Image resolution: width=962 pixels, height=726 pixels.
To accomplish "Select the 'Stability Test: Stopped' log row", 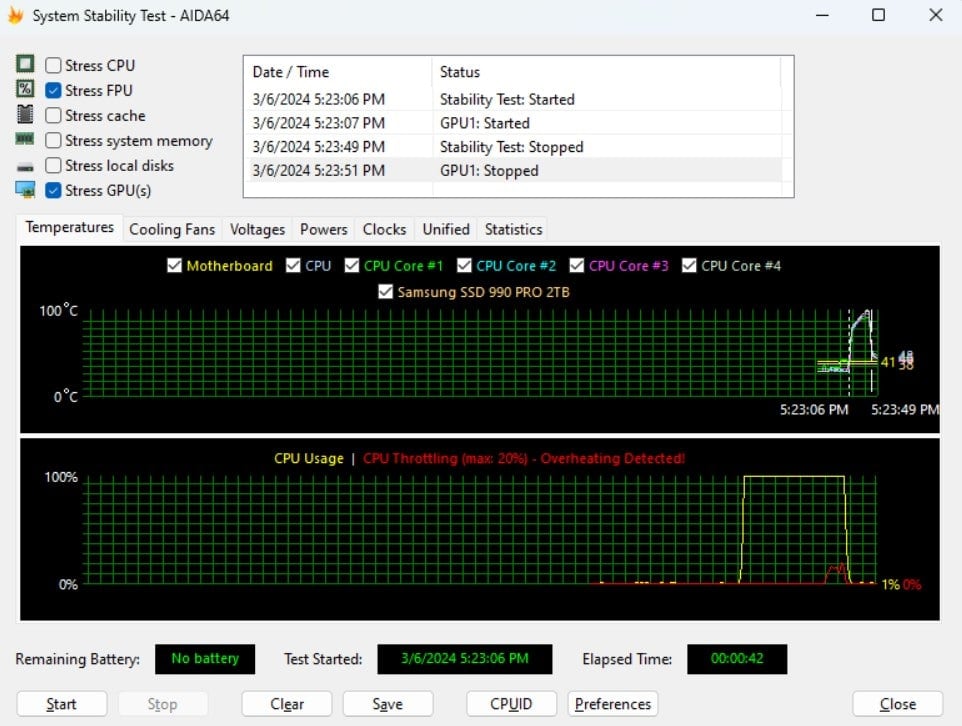I will coord(514,147).
